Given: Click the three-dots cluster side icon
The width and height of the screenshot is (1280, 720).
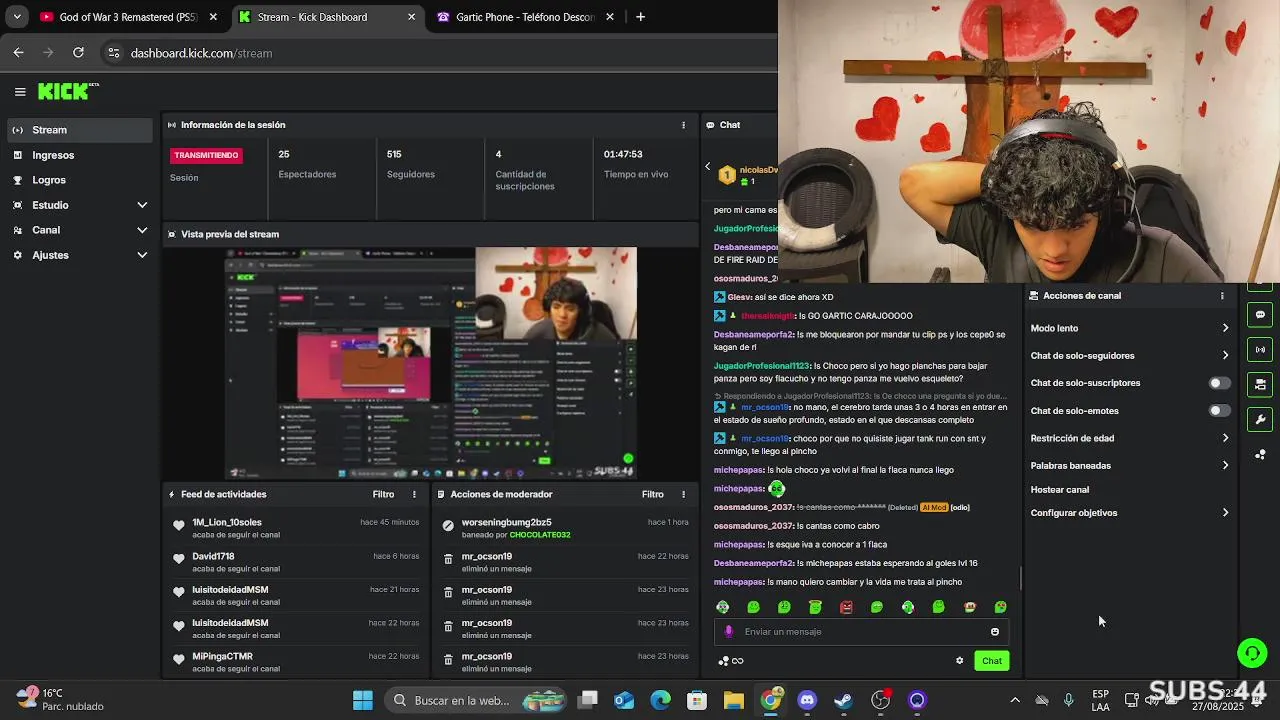Looking at the screenshot, I should pos(1260,454).
